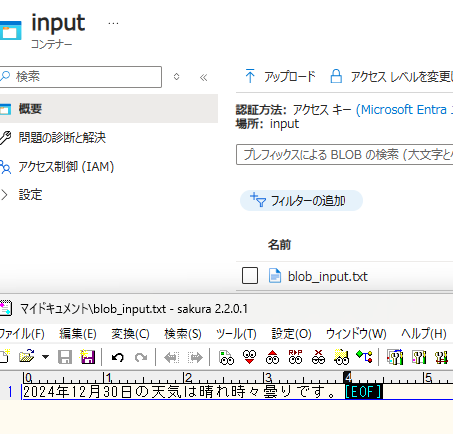
Task: Open type-specific settings icon
Action: click(x=419, y=357)
